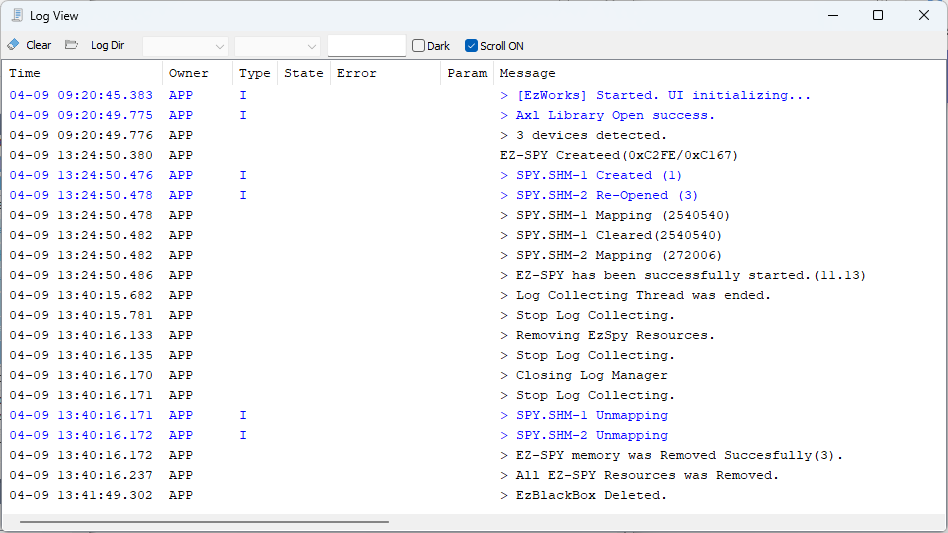Select 'SPY.SHM-2 Mapping (272006)' message
Screen dimensions: 948x533
pyautogui.click(x=611, y=255)
